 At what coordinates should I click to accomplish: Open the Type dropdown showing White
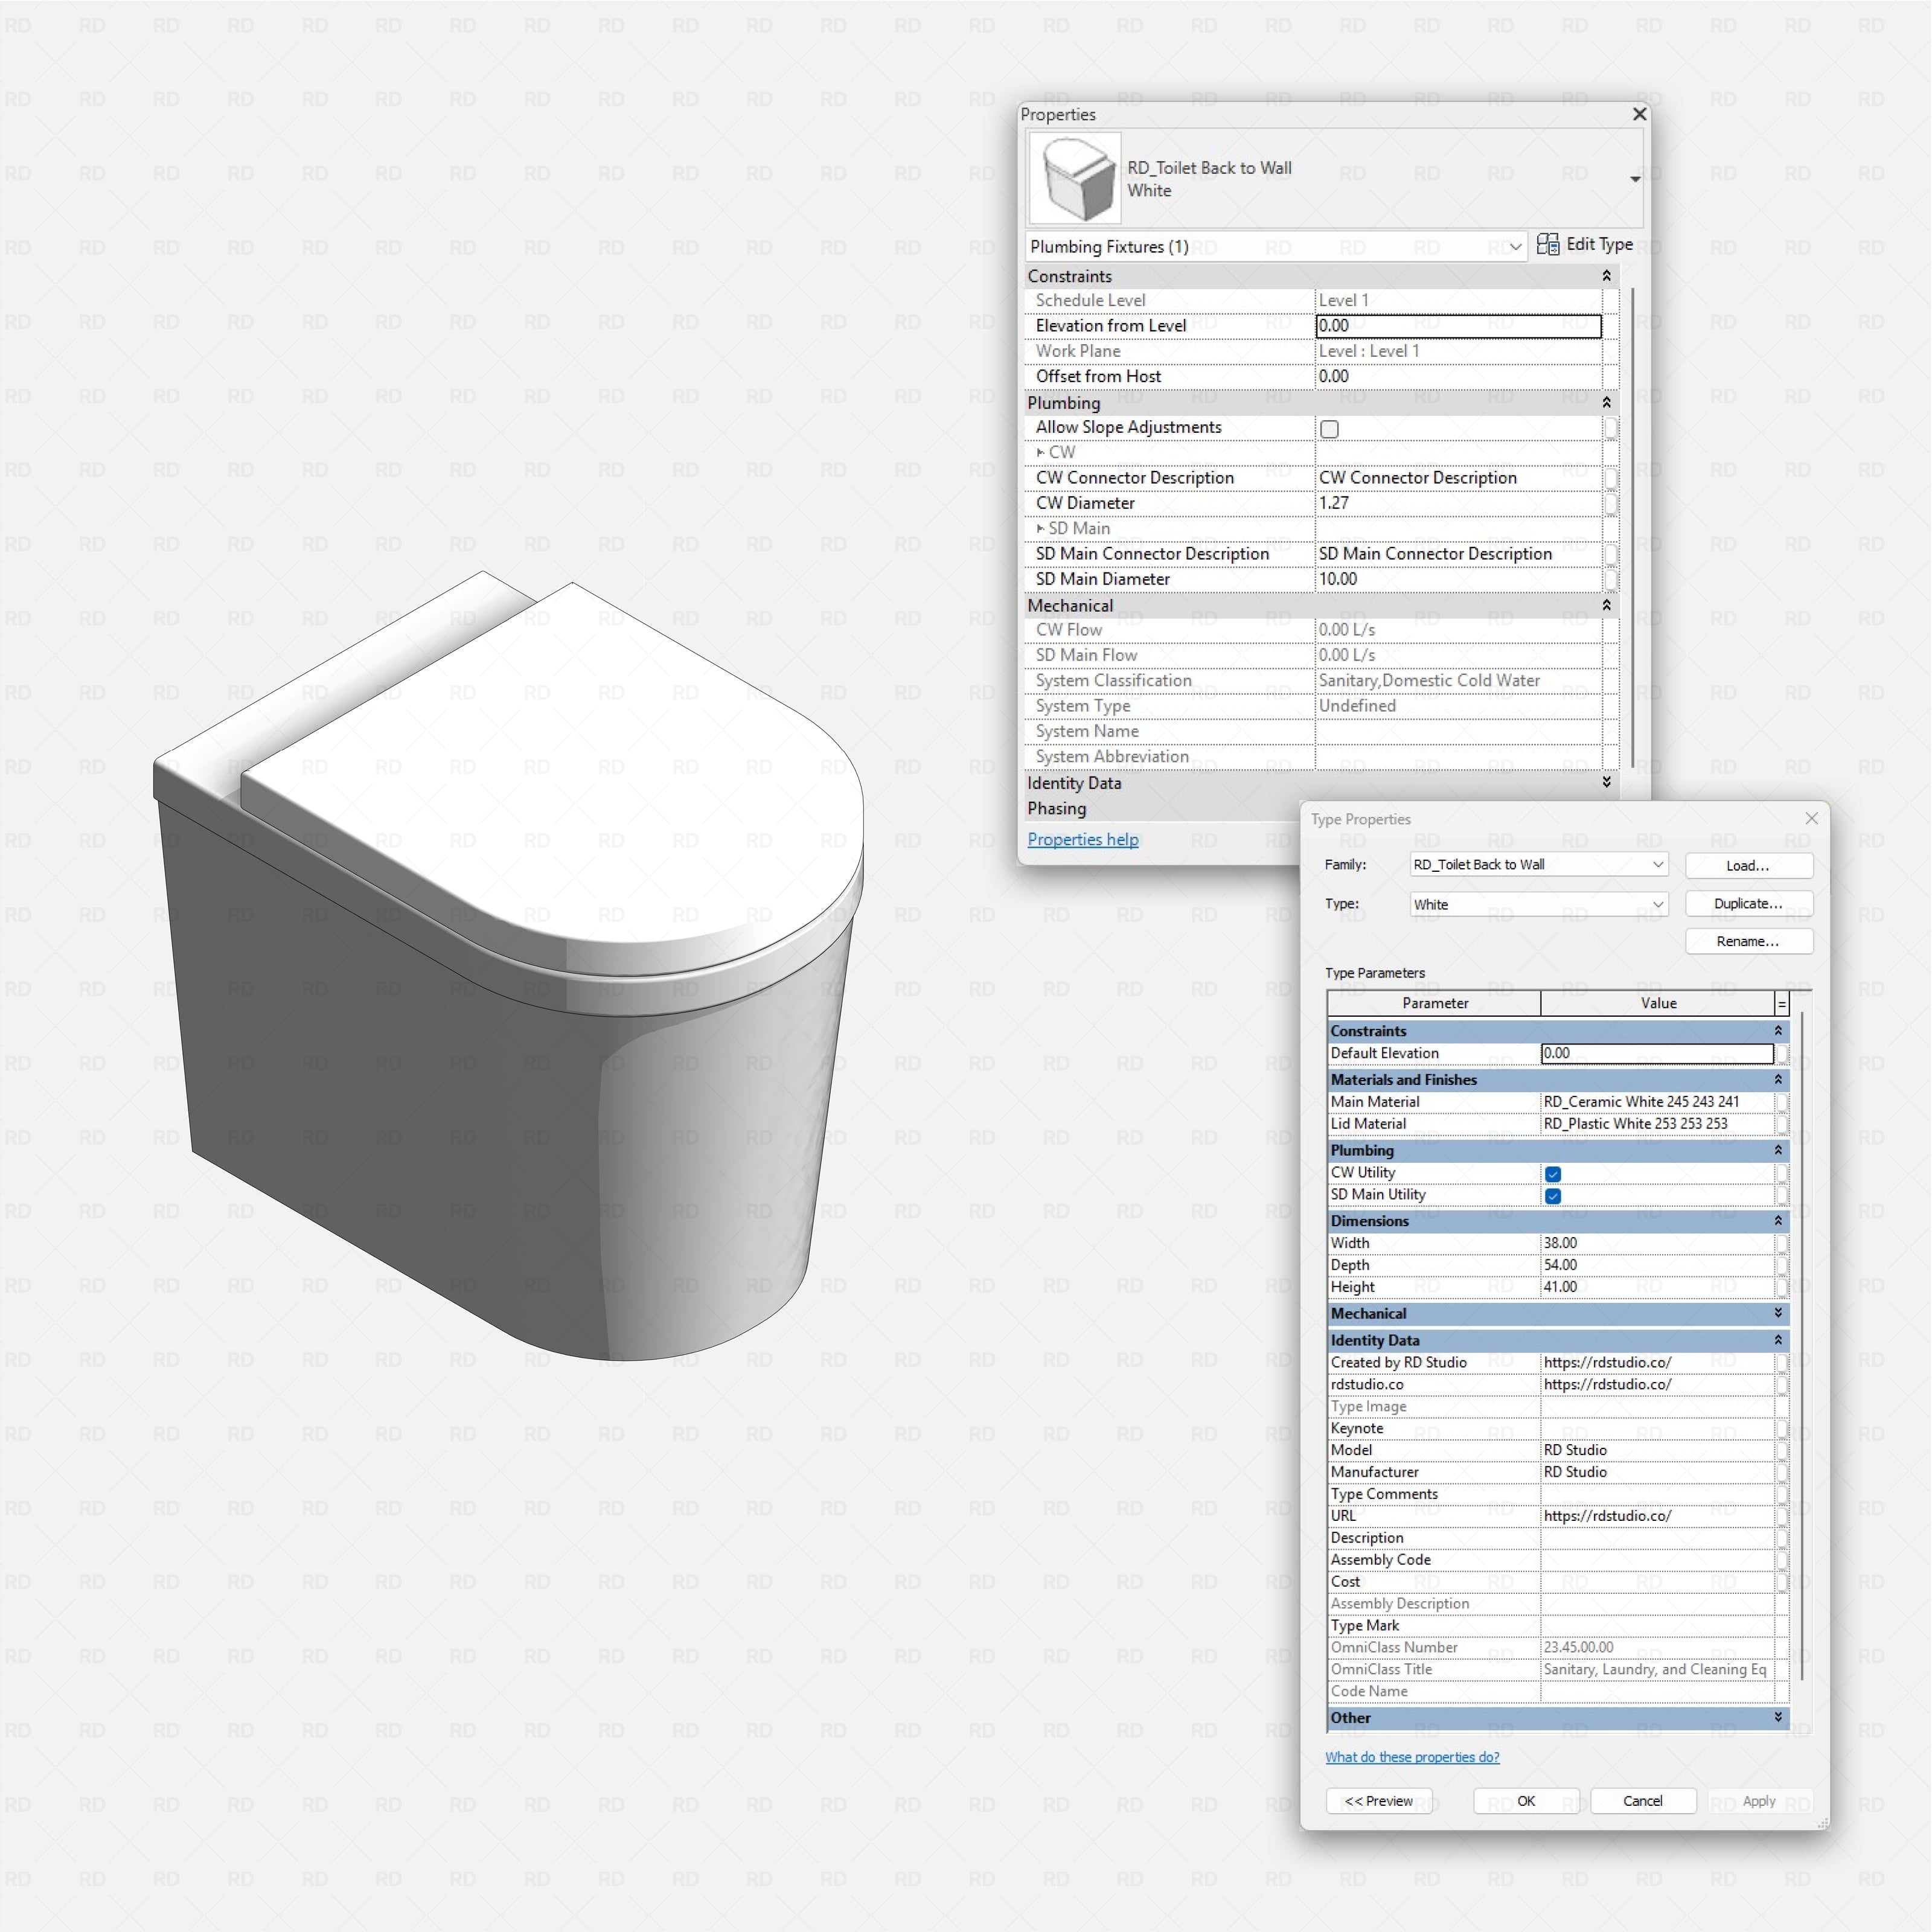(1539, 904)
